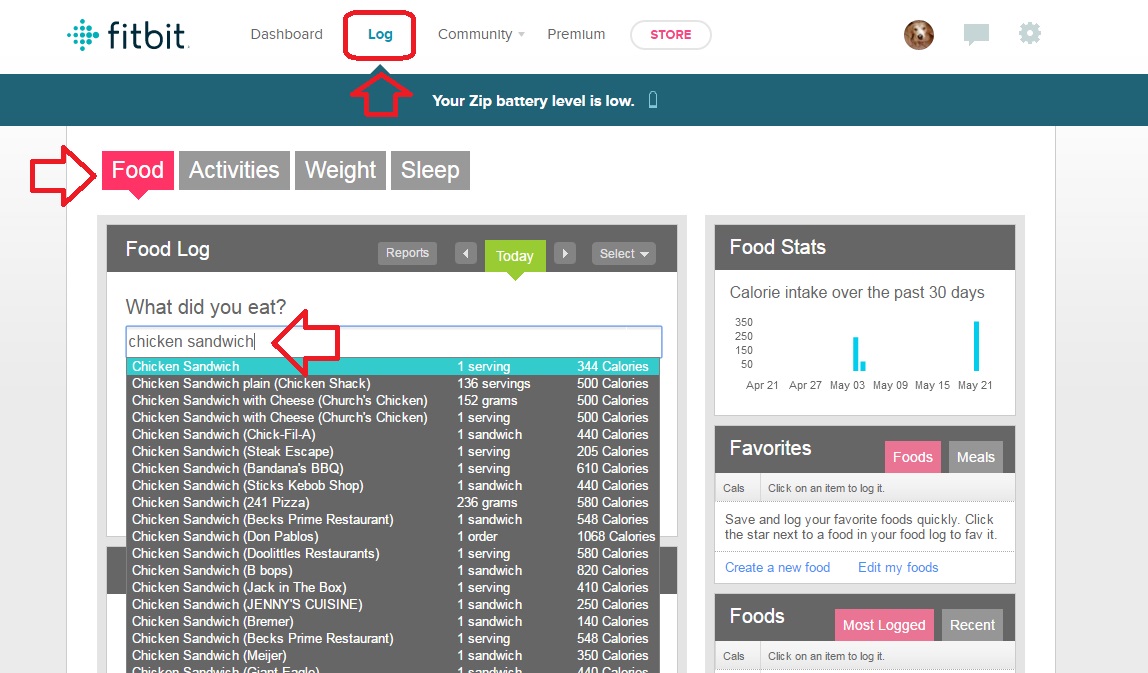
Task: Open the Log menu item
Action: [x=380, y=34]
